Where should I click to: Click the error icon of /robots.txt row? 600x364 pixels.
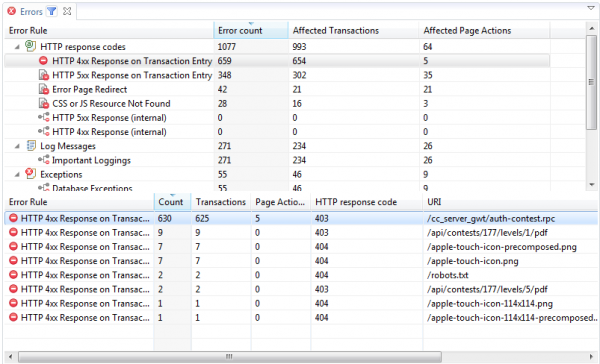(x=13, y=275)
